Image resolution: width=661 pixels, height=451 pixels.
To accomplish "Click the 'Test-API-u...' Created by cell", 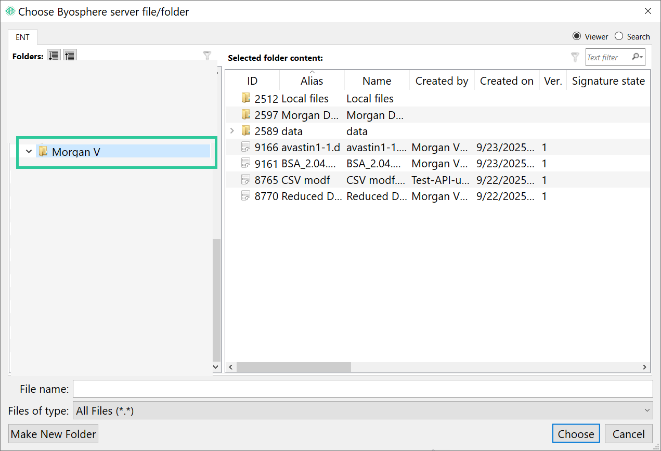I will [x=440, y=180].
